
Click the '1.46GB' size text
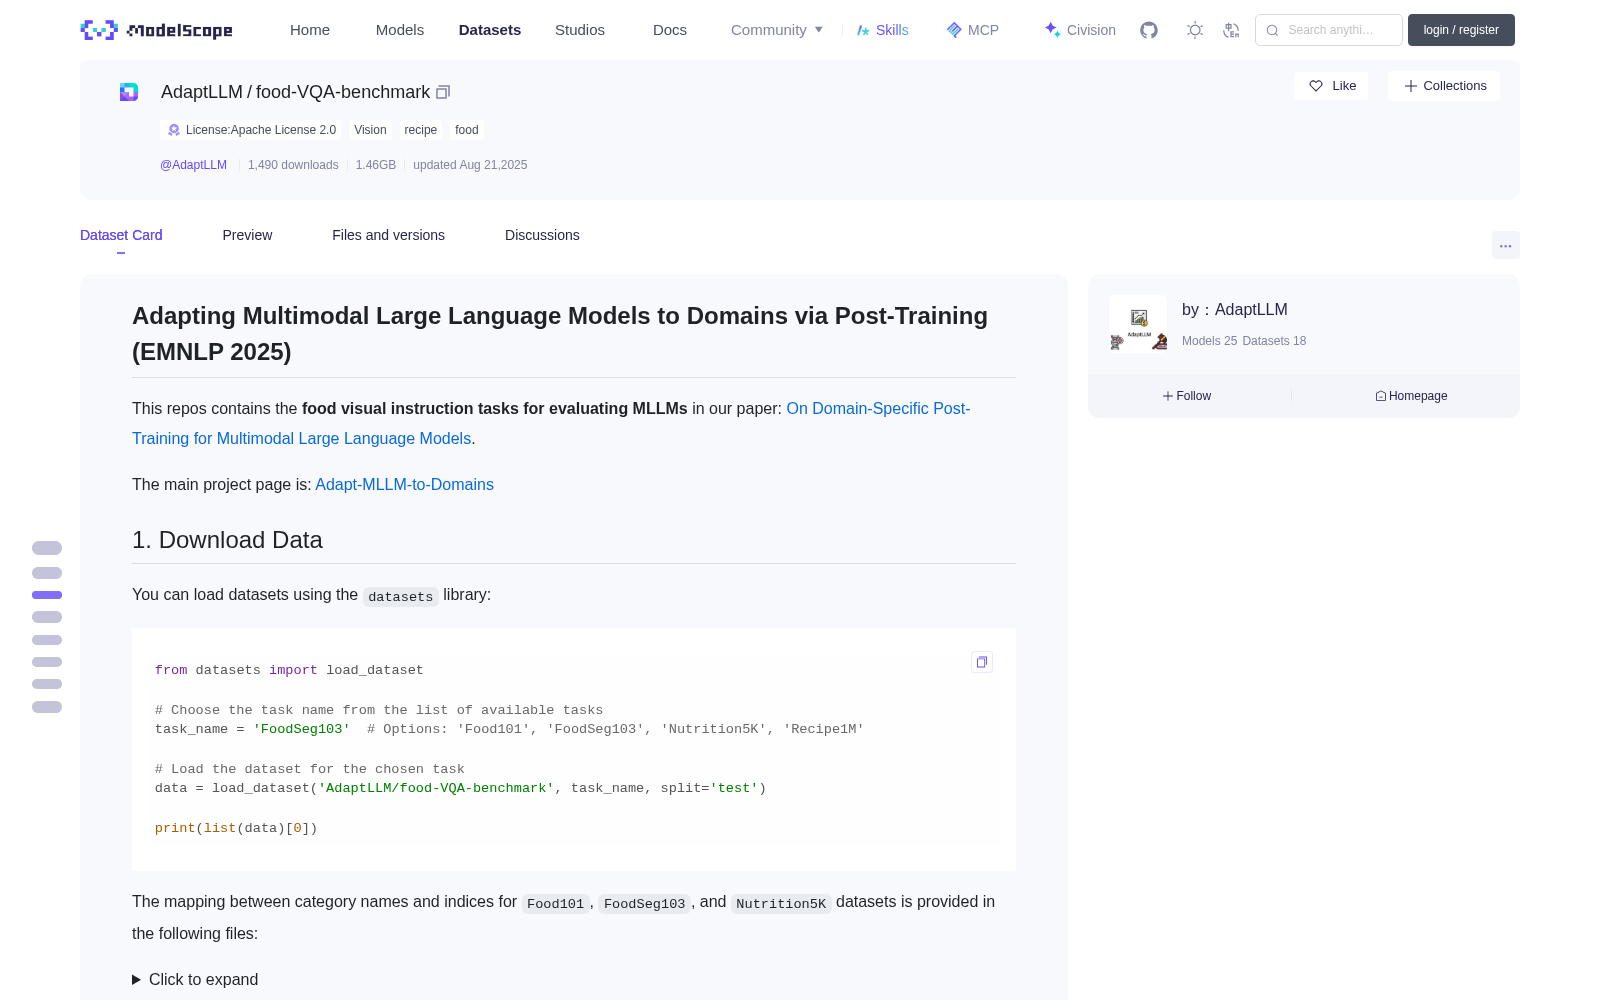point(376,165)
